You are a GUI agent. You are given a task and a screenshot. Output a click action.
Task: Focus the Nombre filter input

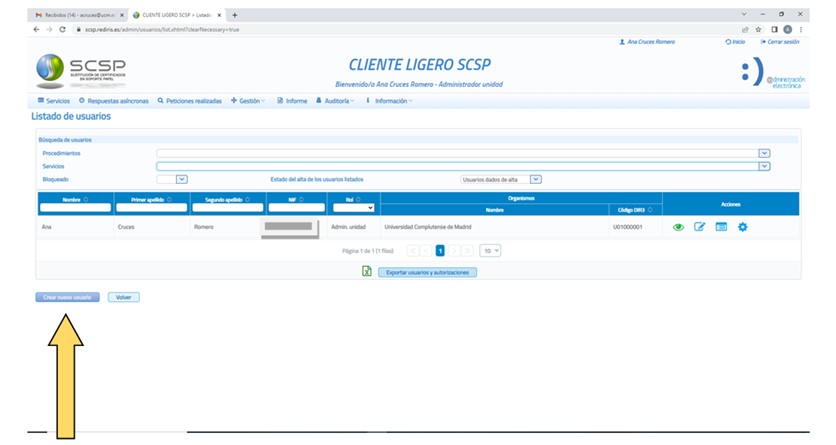75,208
